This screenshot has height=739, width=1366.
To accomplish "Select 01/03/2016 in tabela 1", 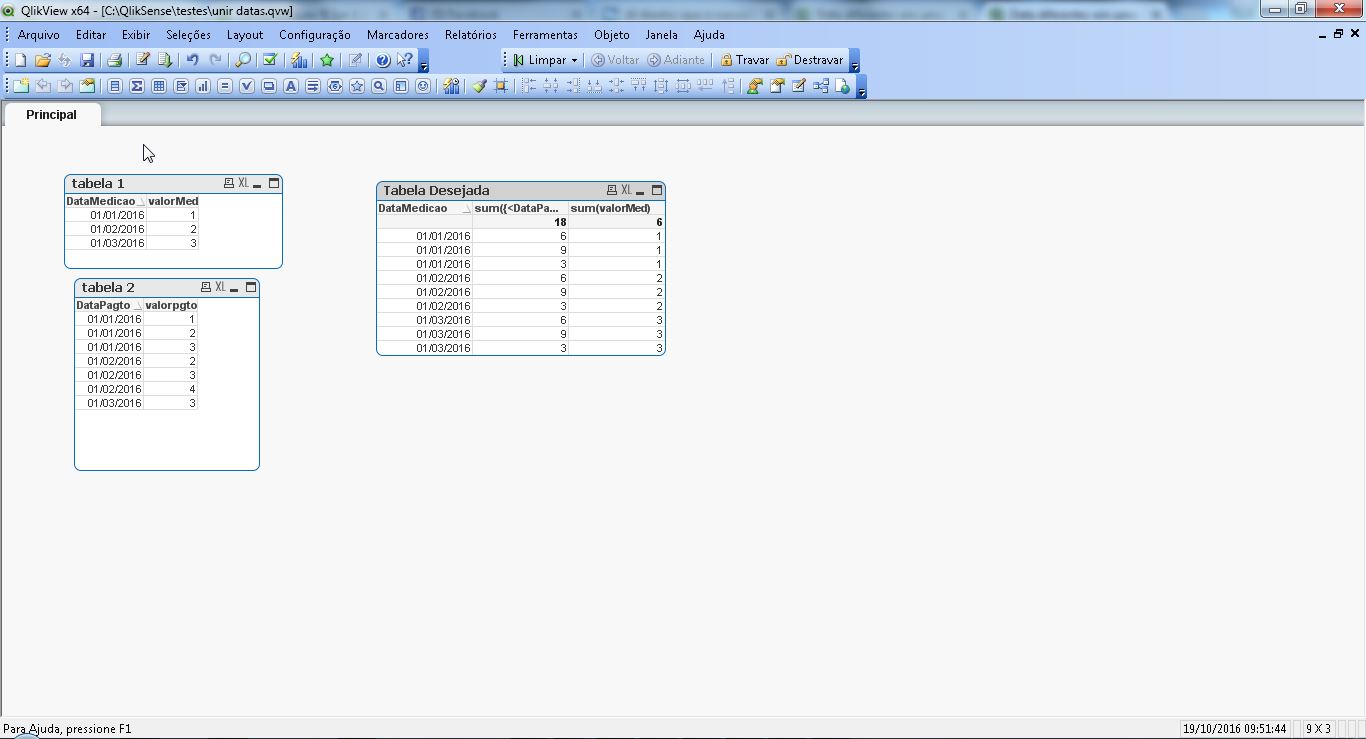I will point(105,243).
